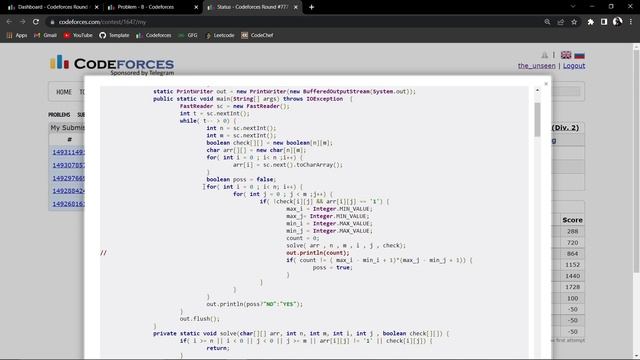Viewport: 640px width, 360px height.
Task: Open the PROBLEMS submenu
Action: (x=59, y=115)
